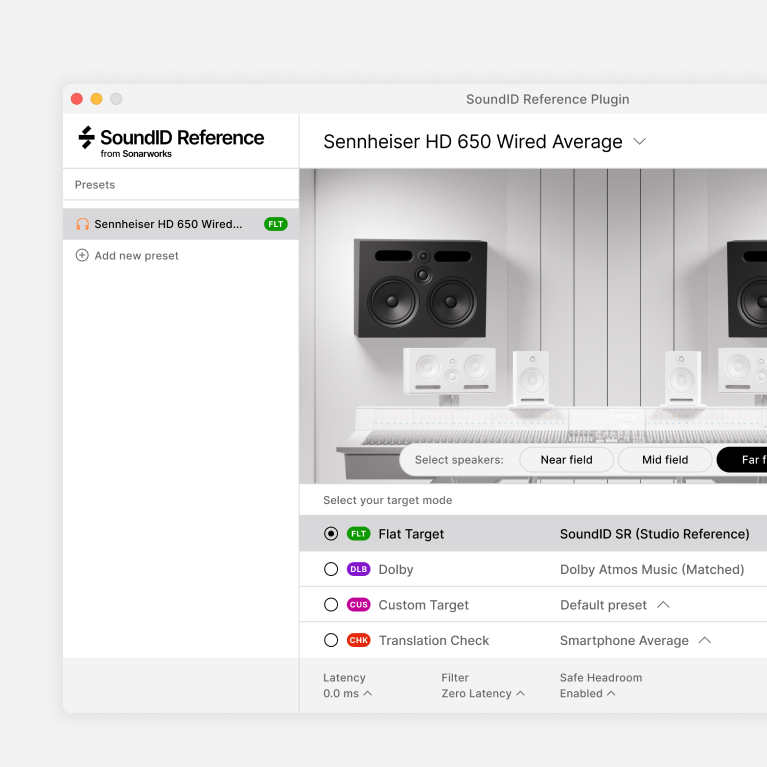Select the Sennheiser HD 650 Wired preset row
This screenshot has width=767, height=767.
pyautogui.click(x=168, y=224)
